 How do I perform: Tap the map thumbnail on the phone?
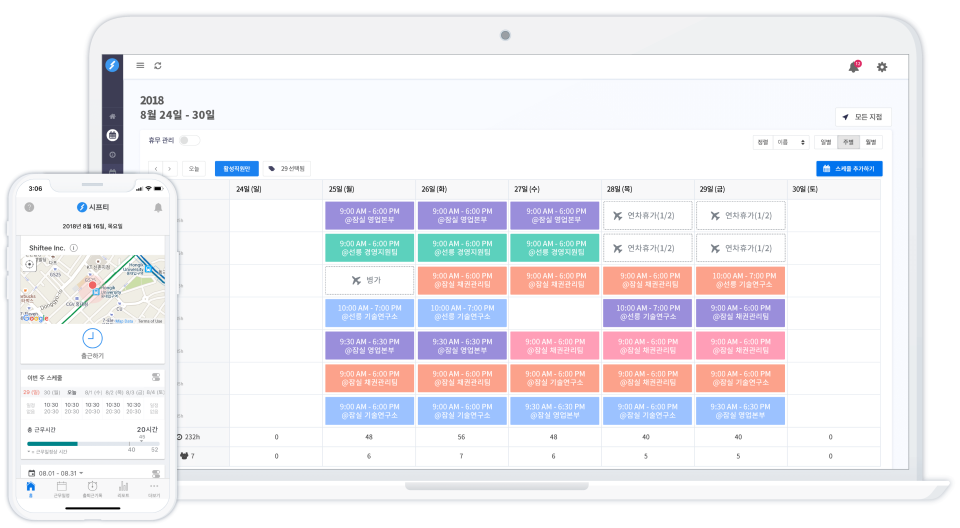click(93, 290)
